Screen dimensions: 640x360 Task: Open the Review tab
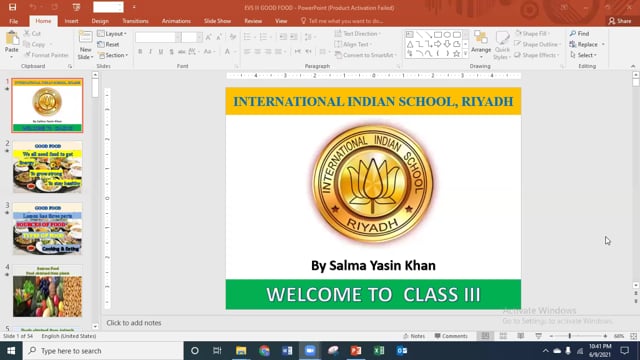253,21
